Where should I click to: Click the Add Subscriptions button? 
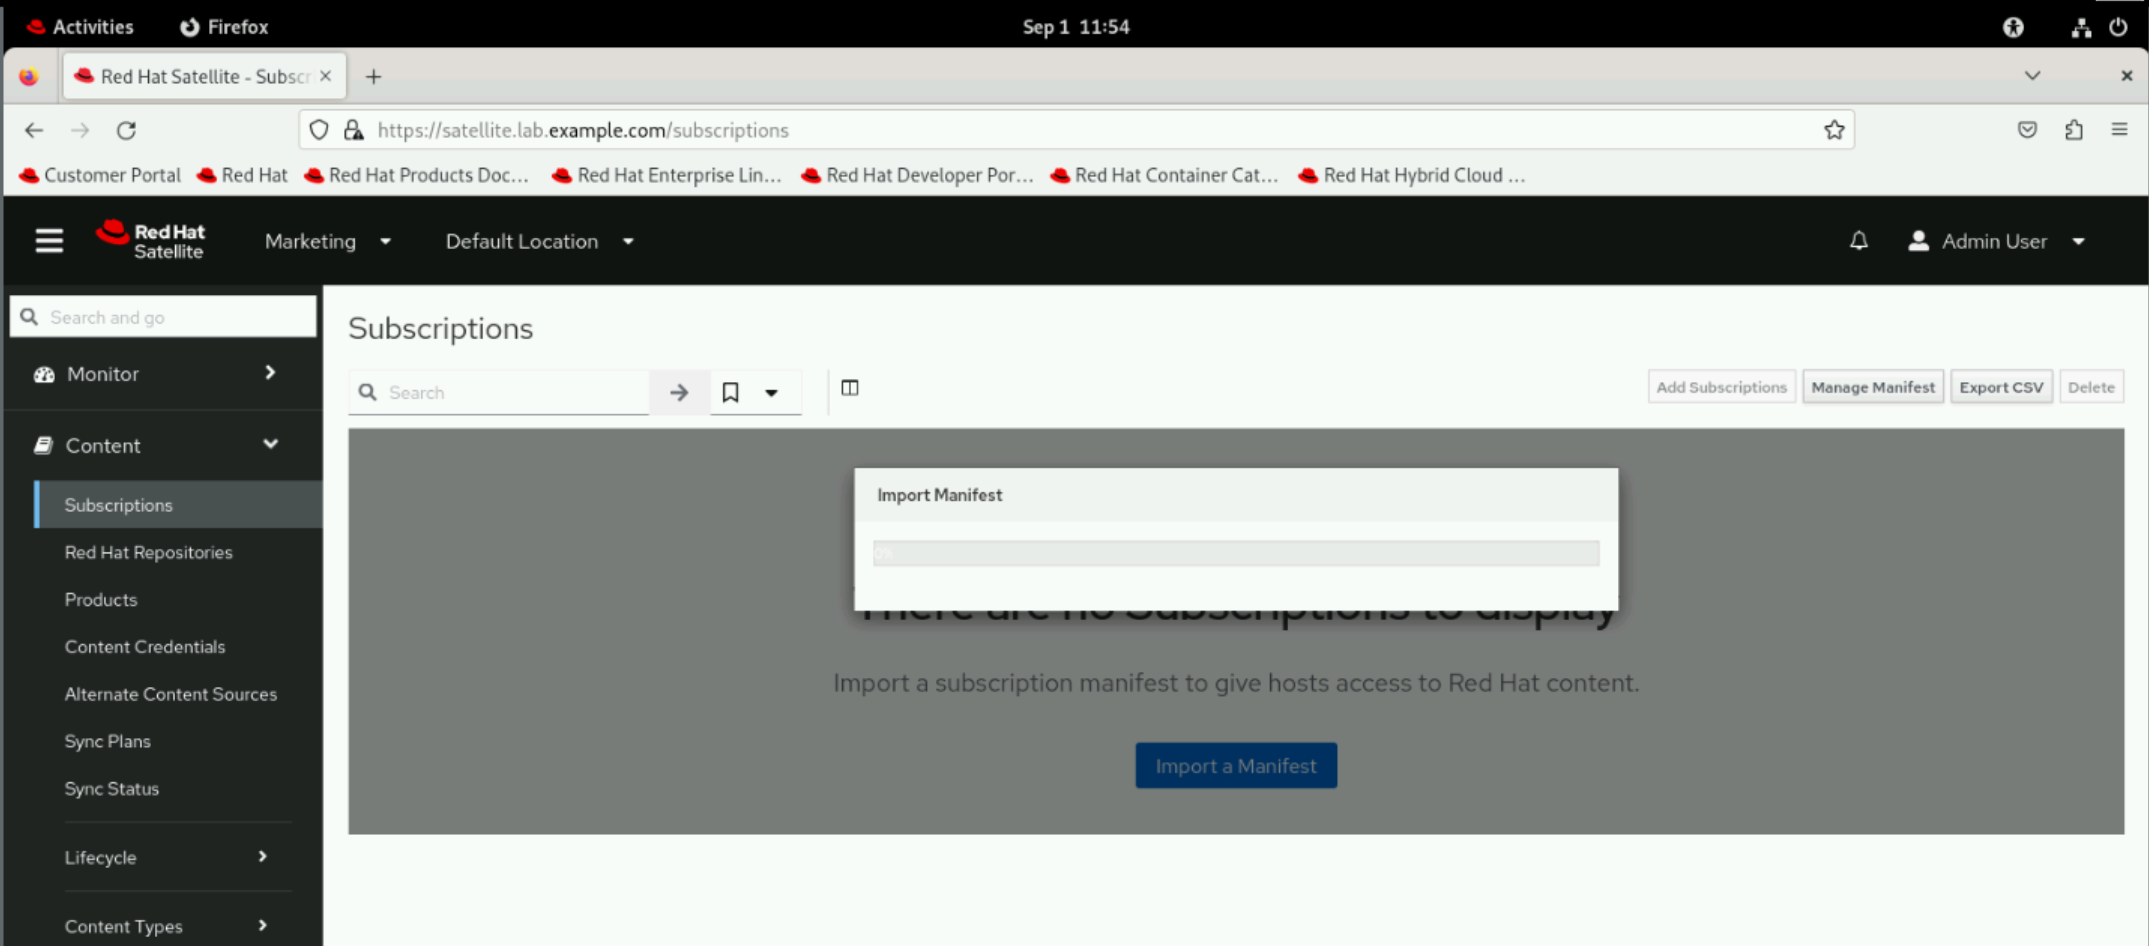(1721, 387)
